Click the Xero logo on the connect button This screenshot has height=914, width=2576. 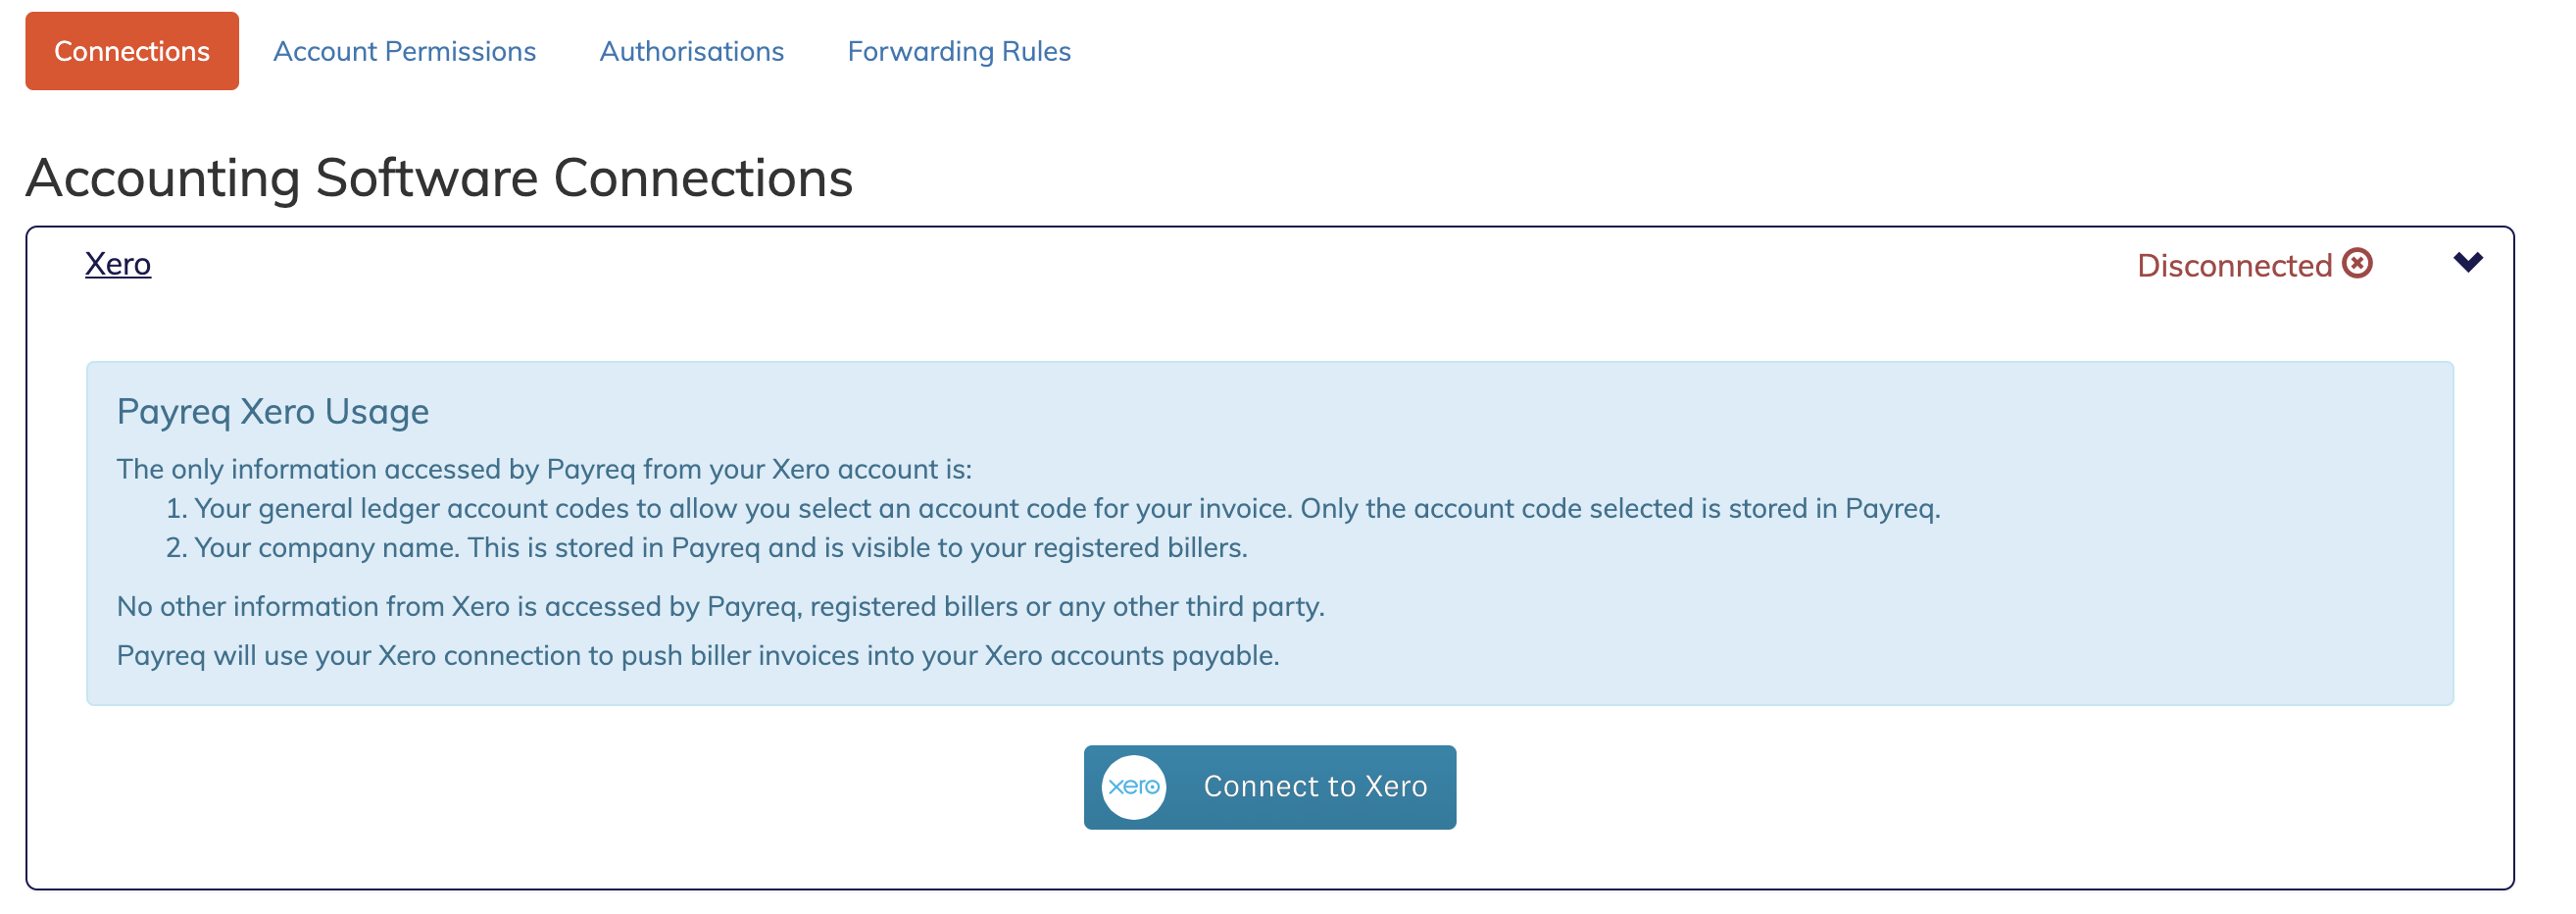(x=1134, y=787)
